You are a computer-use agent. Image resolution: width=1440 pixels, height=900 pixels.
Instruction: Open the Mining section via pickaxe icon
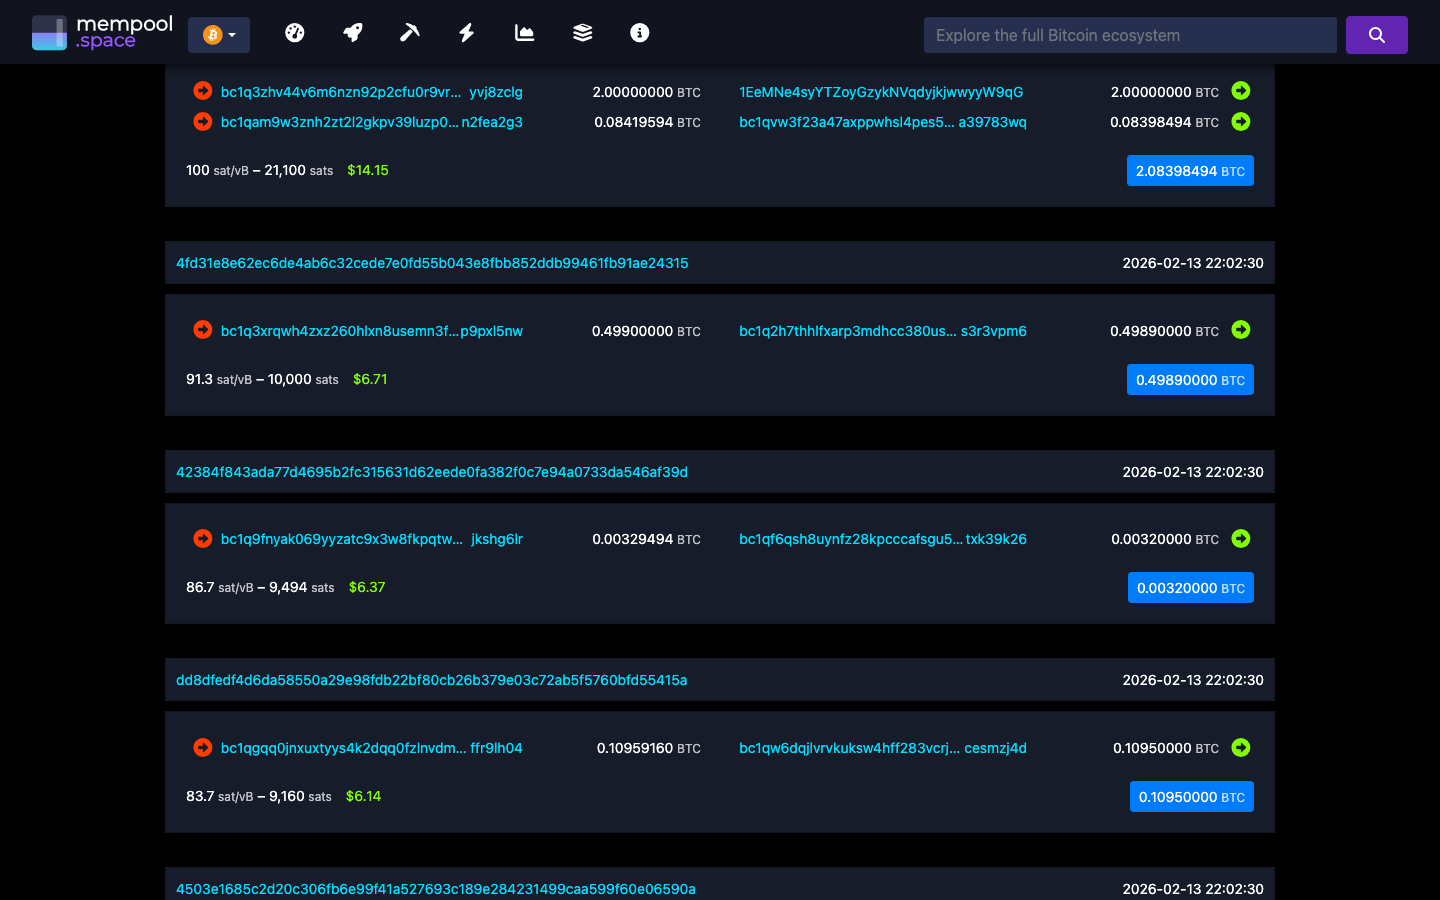[409, 32]
